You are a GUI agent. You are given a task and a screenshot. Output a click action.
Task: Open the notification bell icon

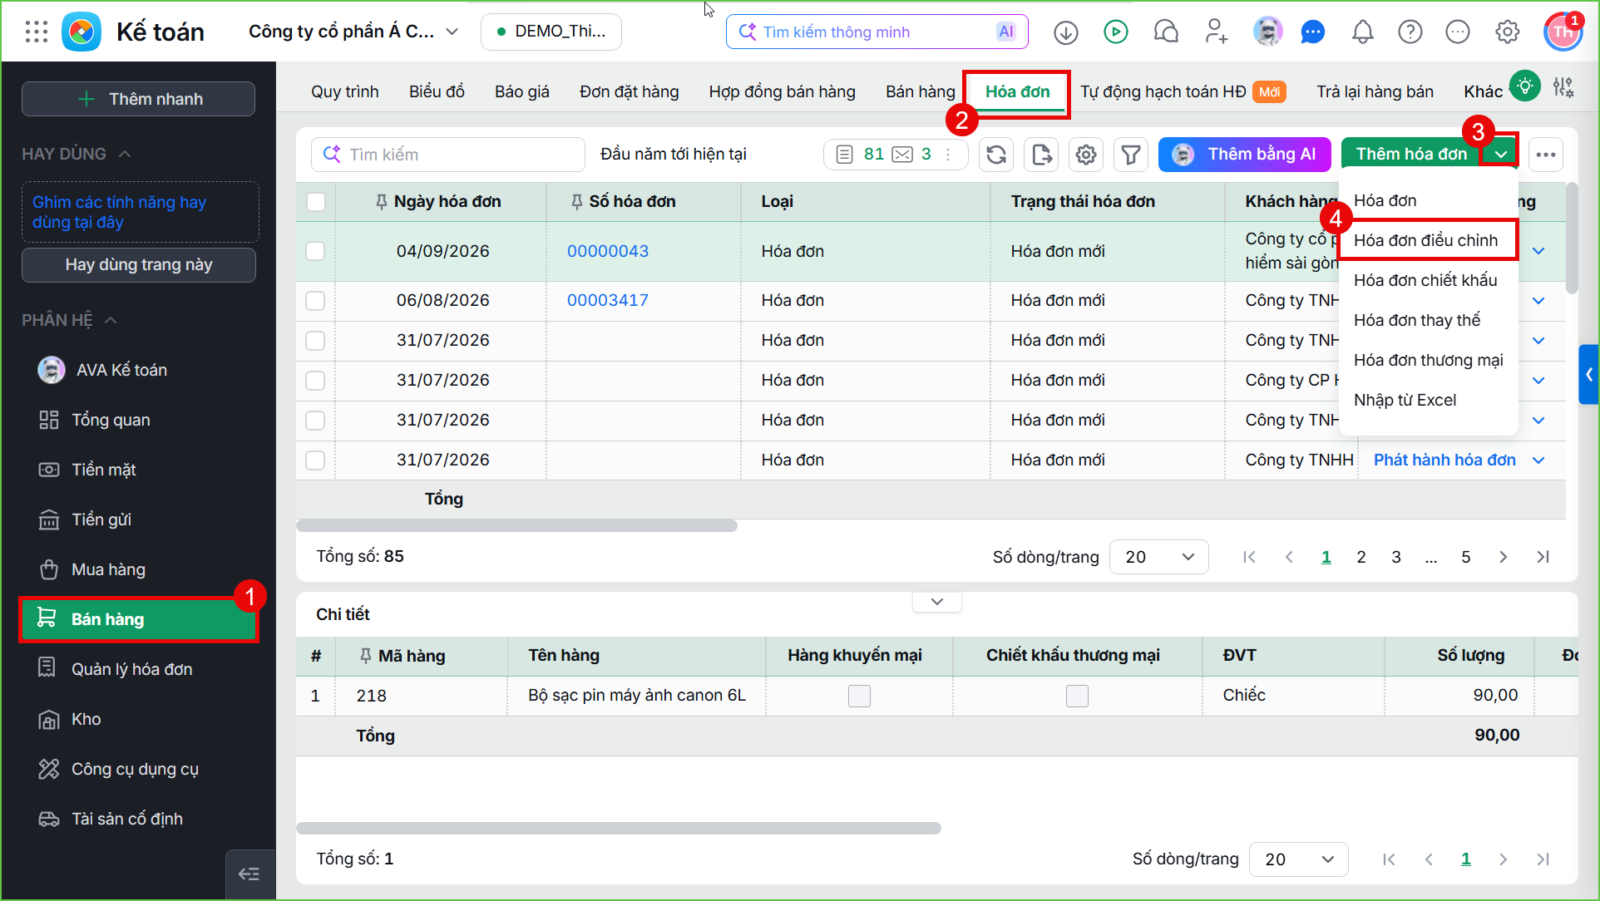pos(1362,32)
